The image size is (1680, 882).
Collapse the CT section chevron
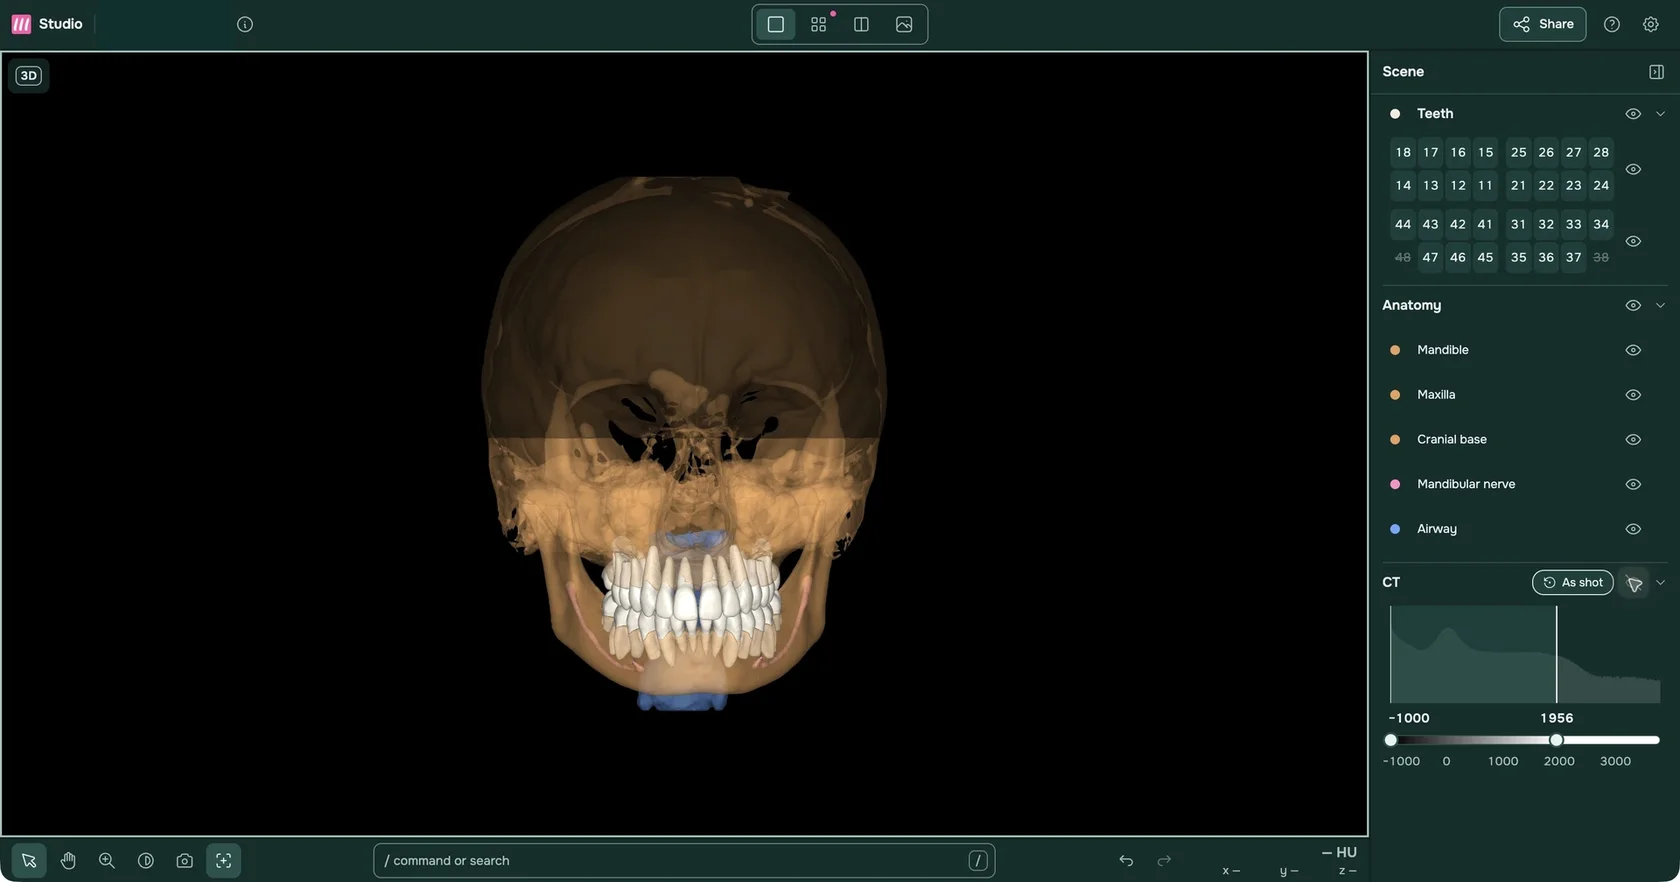click(1661, 583)
